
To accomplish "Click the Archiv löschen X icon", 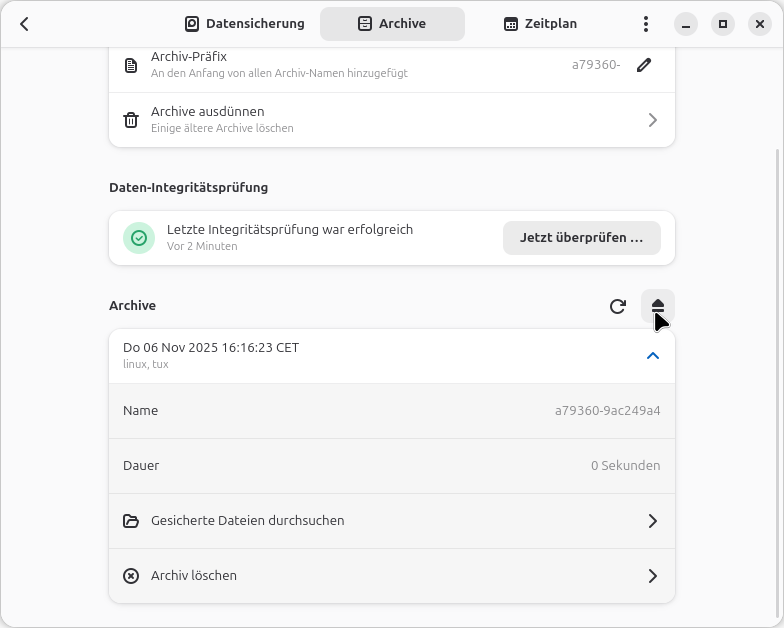I will point(131,576).
